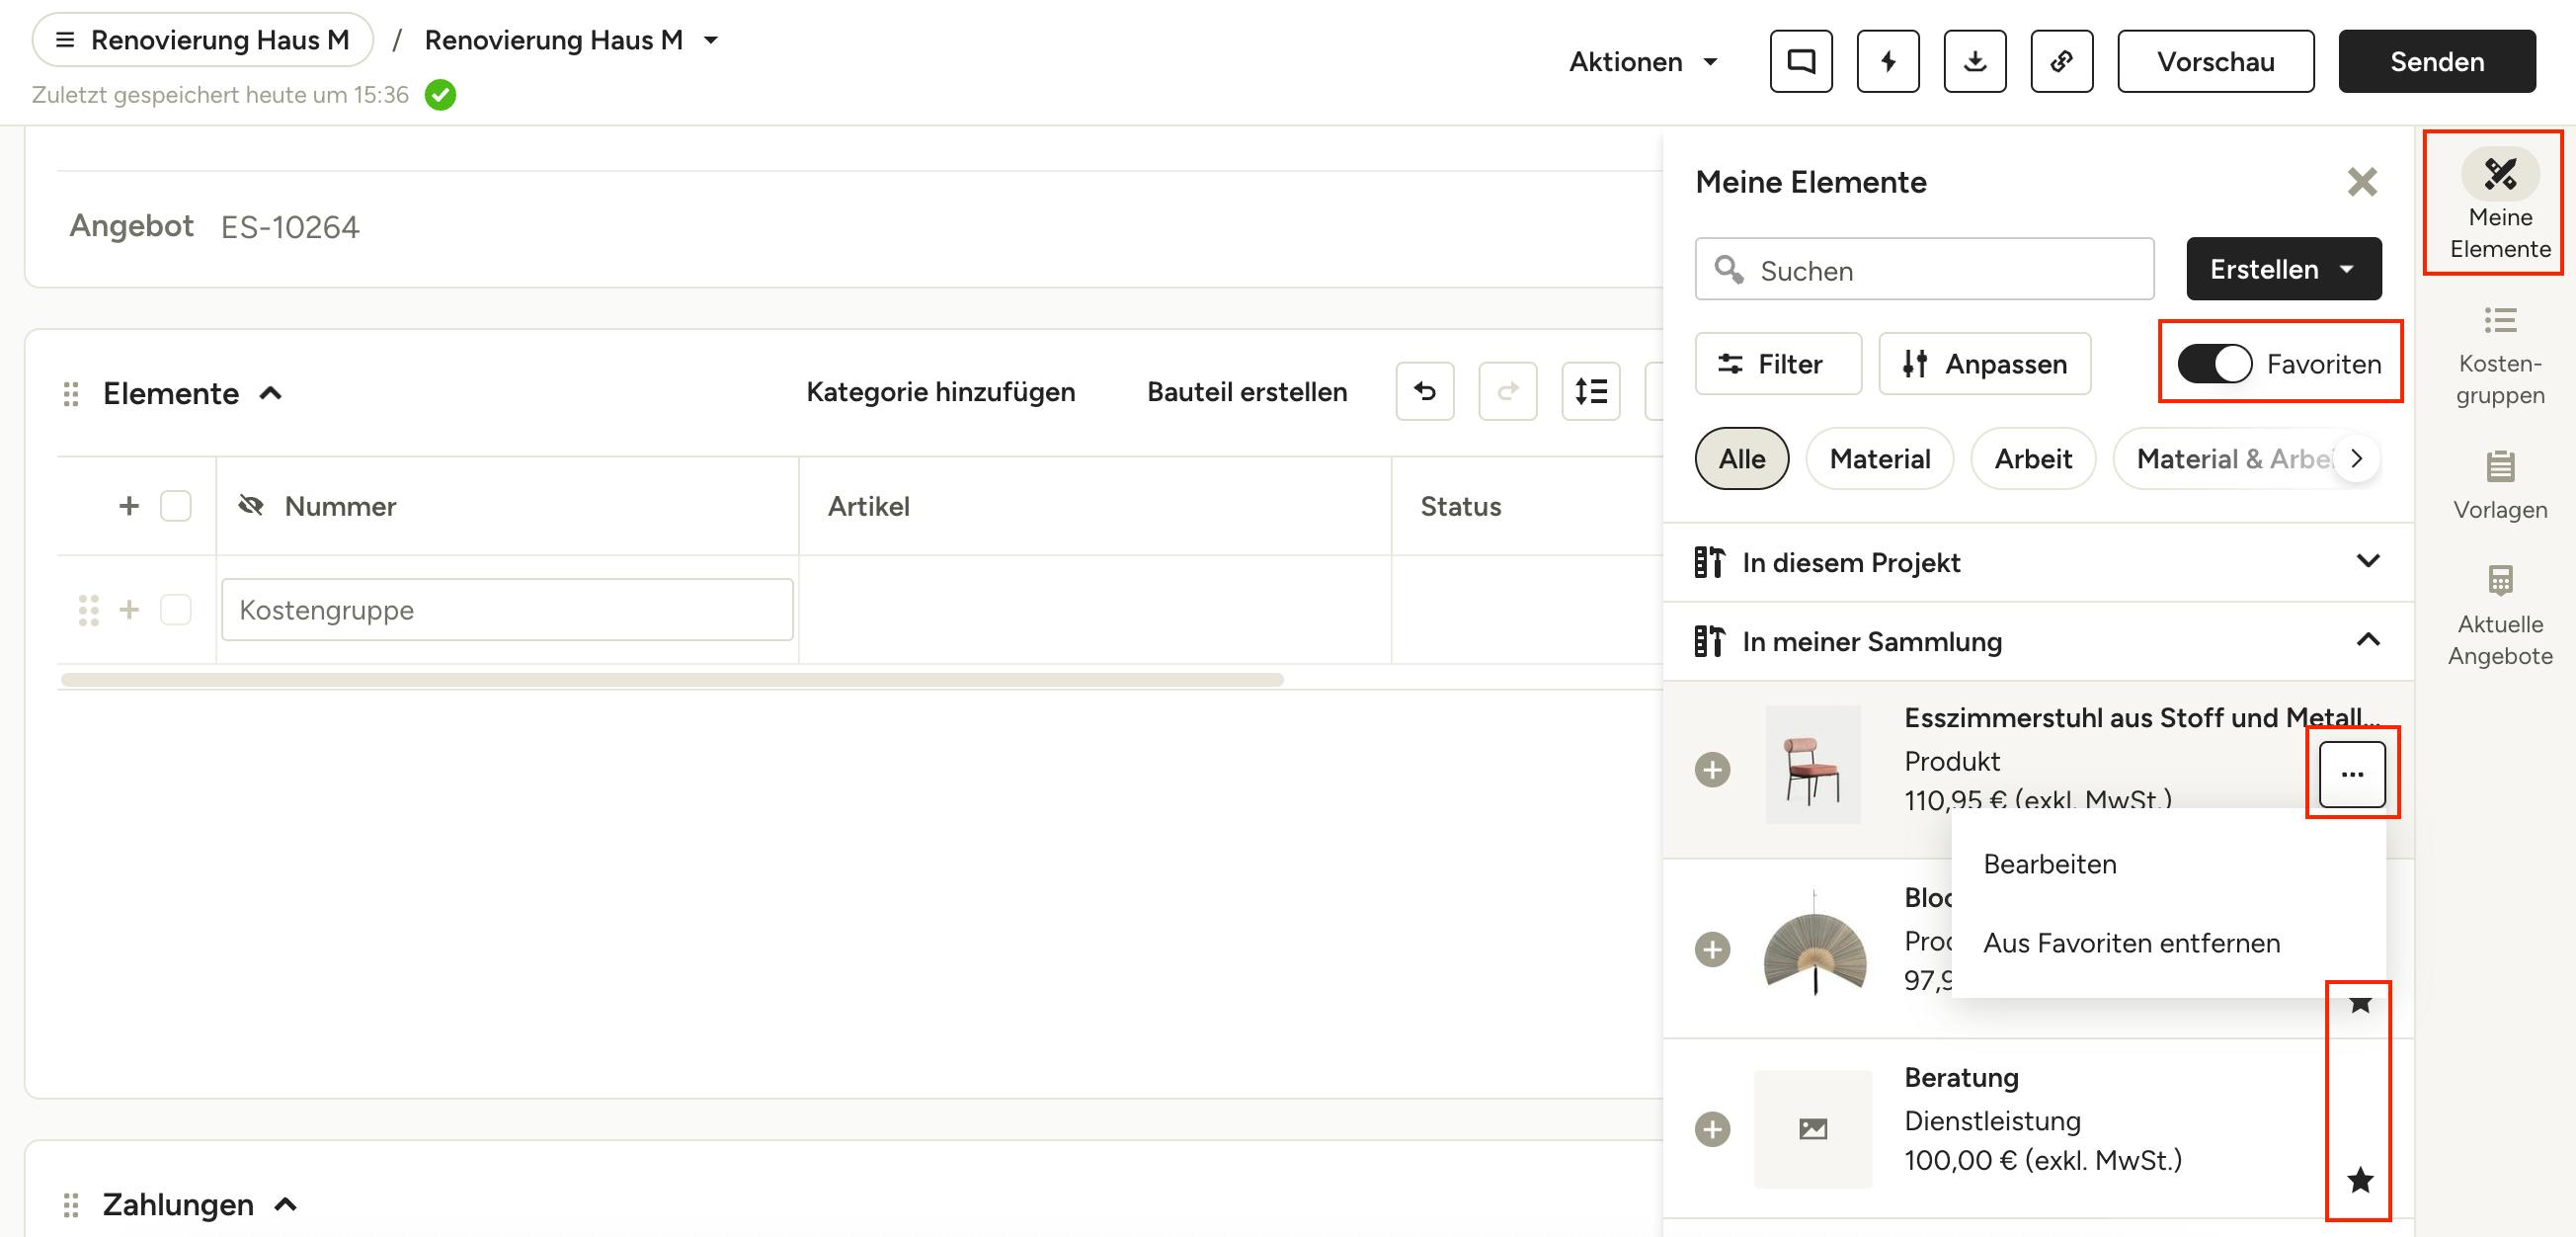Open Aktuelle Angebote sidebar panel
Screen dimensions: 2576x1237
click(x=2500, y=616)
